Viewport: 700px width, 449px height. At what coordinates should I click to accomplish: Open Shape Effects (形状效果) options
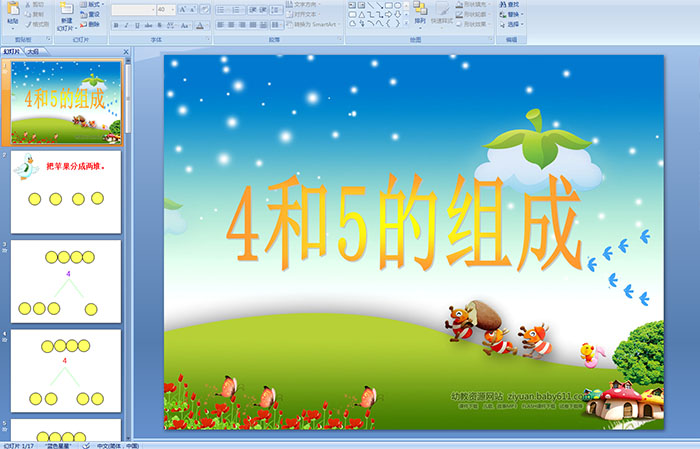[474, 24]
